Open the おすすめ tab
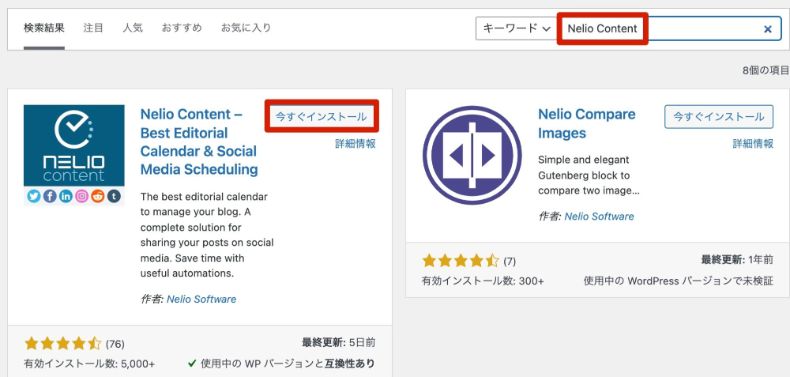 tap(182, 28)
